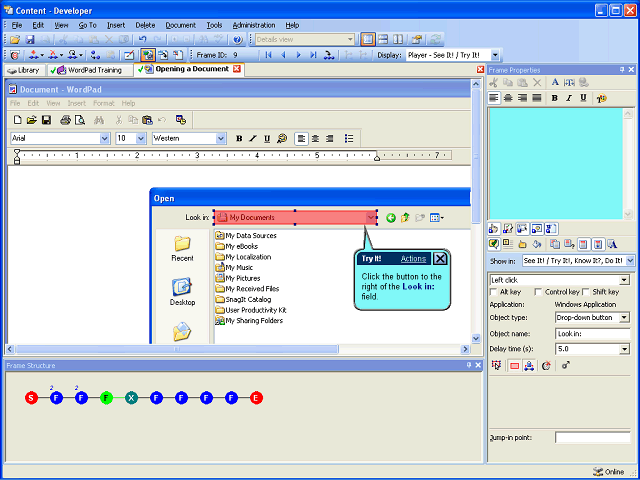
Task: Click the gender-symbol icon at right of bottom row
Action: 566,366
